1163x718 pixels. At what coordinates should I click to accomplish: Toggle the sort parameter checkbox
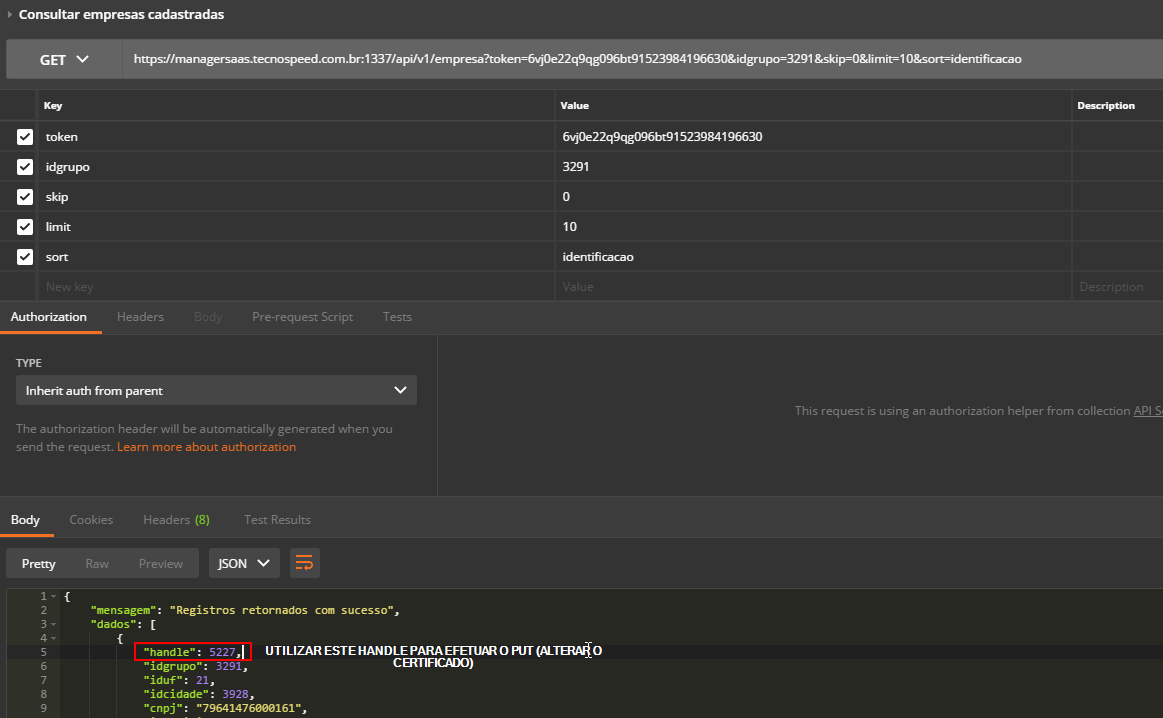[x=25, y=257]
